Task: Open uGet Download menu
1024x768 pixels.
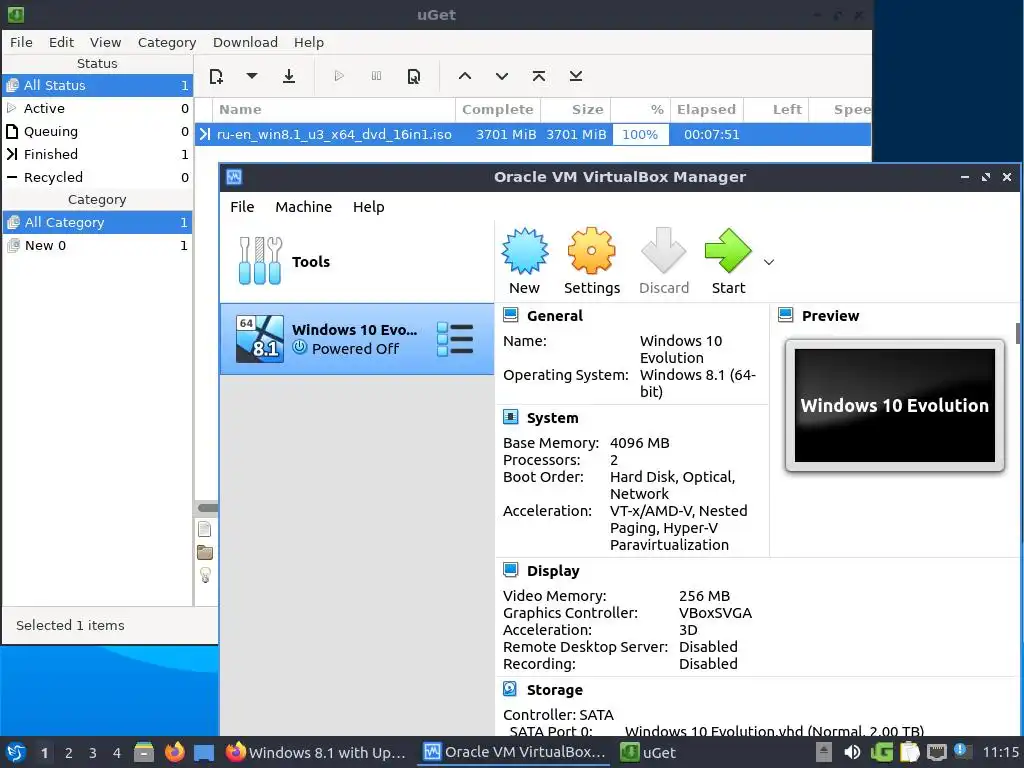Action: (245, 42)
